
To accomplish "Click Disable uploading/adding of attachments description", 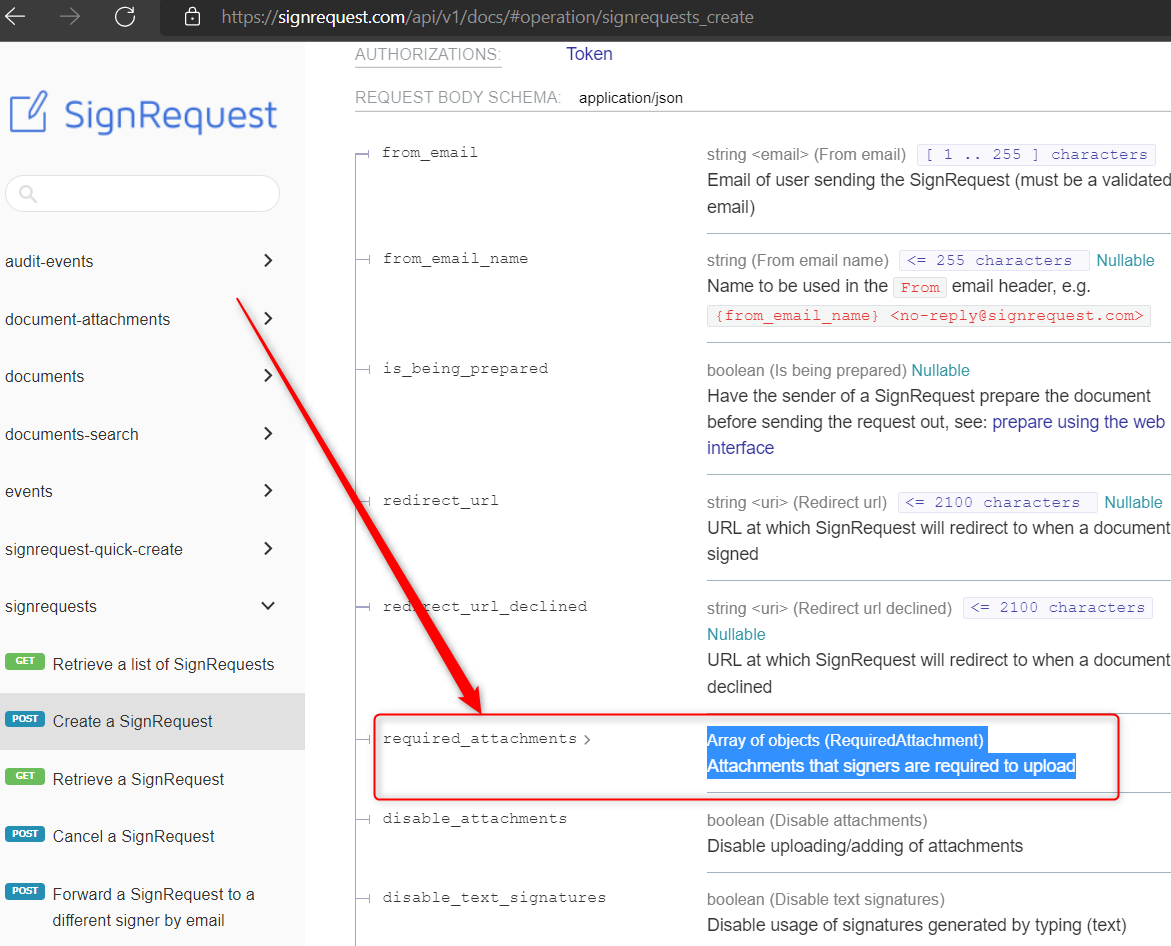I will 865,846.
